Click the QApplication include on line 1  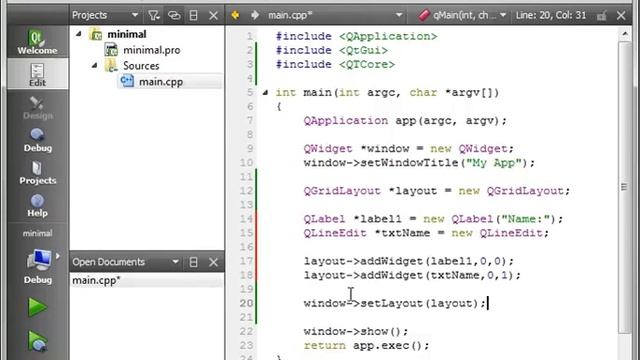356,36
